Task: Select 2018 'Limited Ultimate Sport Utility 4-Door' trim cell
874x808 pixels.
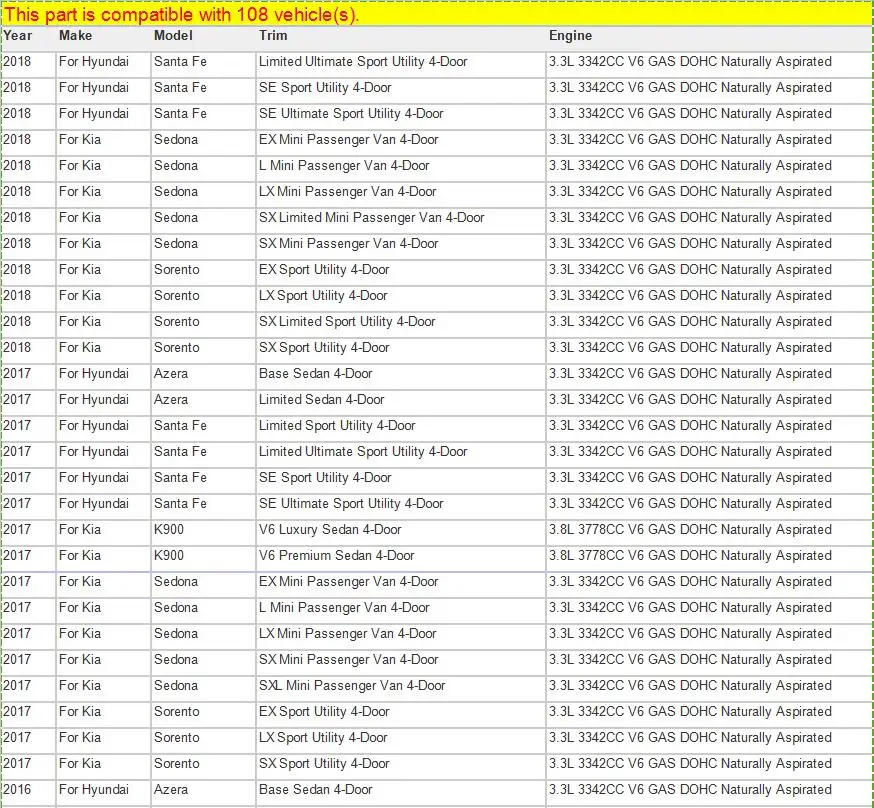Action: click(x=363, y=62)
